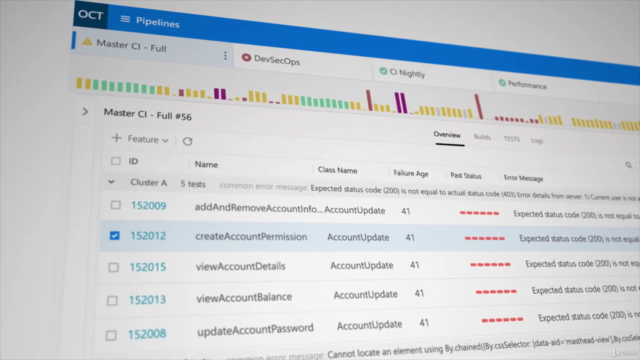Check the box for test 152008
640x360 pixels.
111,336
